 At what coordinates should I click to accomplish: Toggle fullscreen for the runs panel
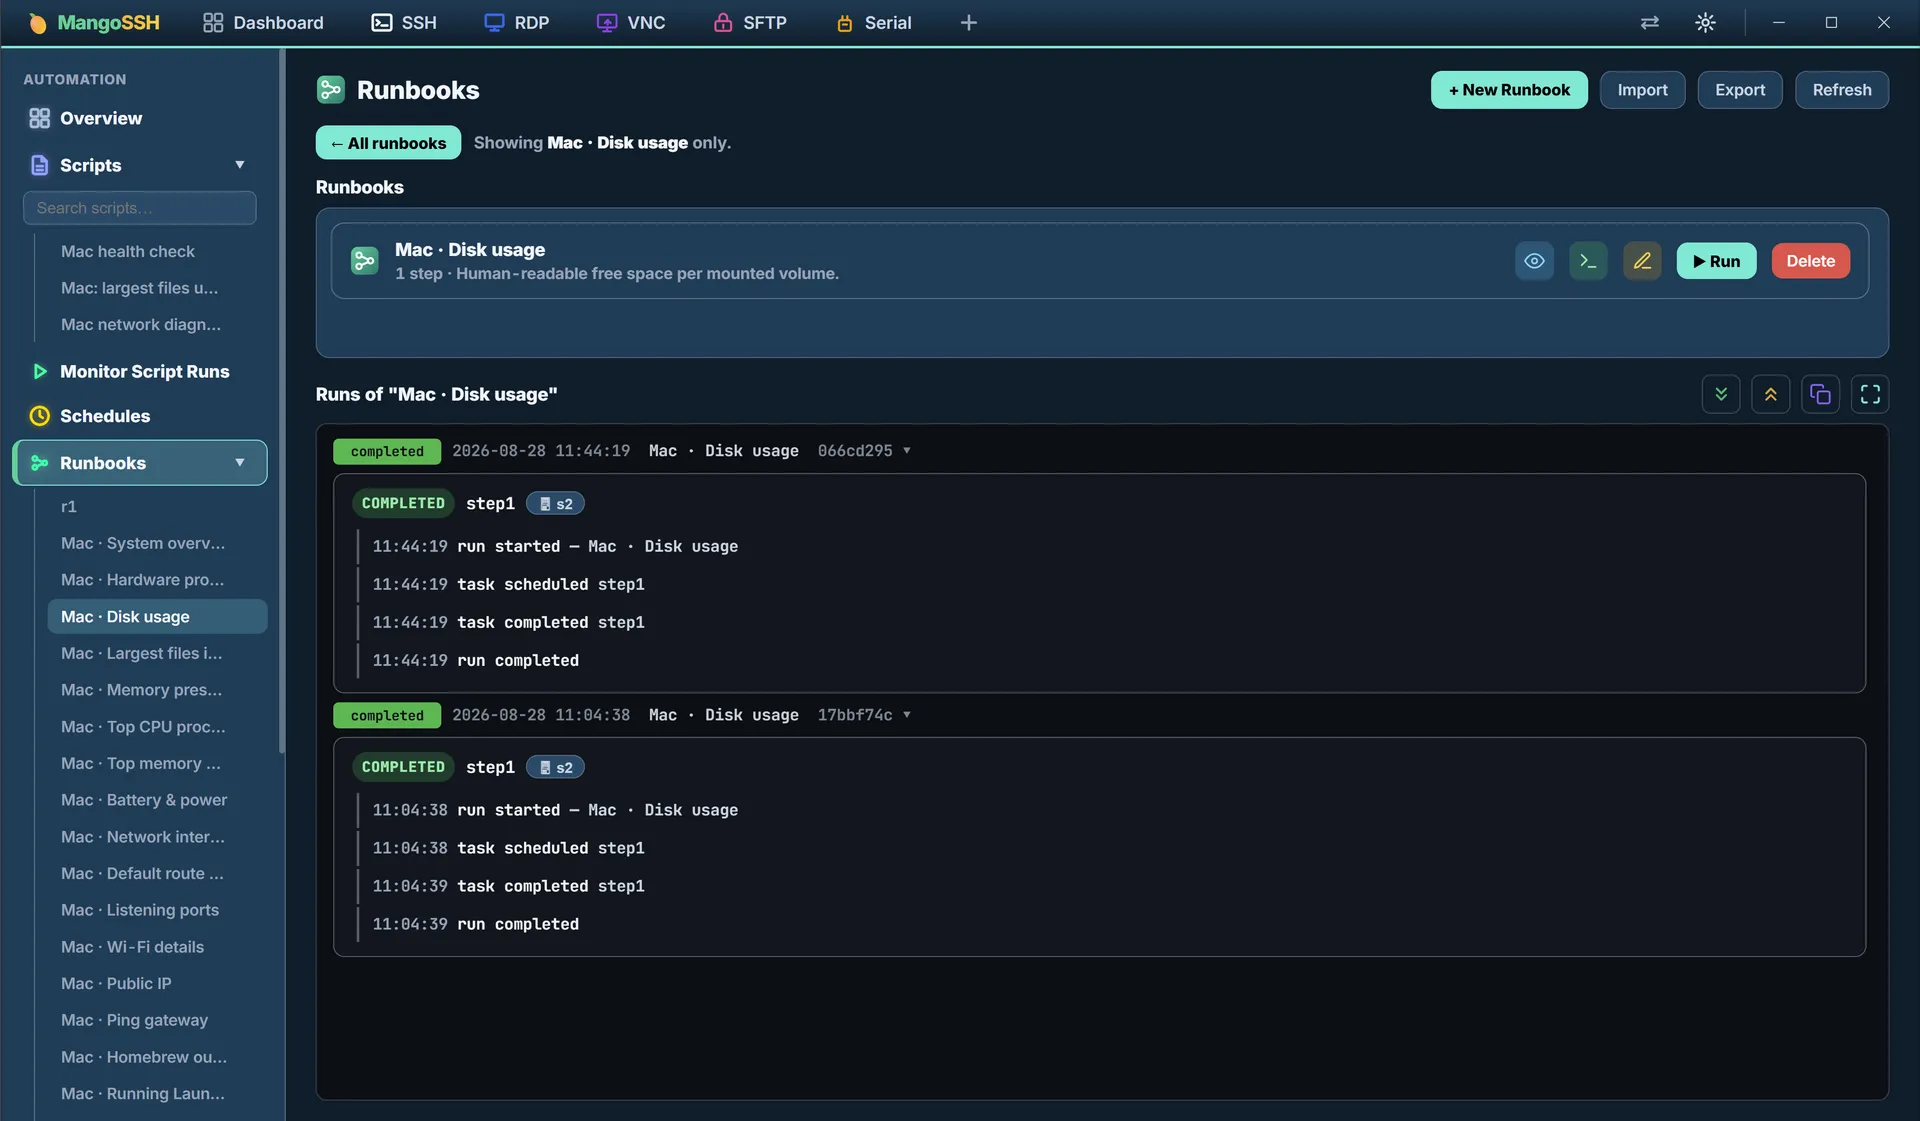pos(1870,394)
